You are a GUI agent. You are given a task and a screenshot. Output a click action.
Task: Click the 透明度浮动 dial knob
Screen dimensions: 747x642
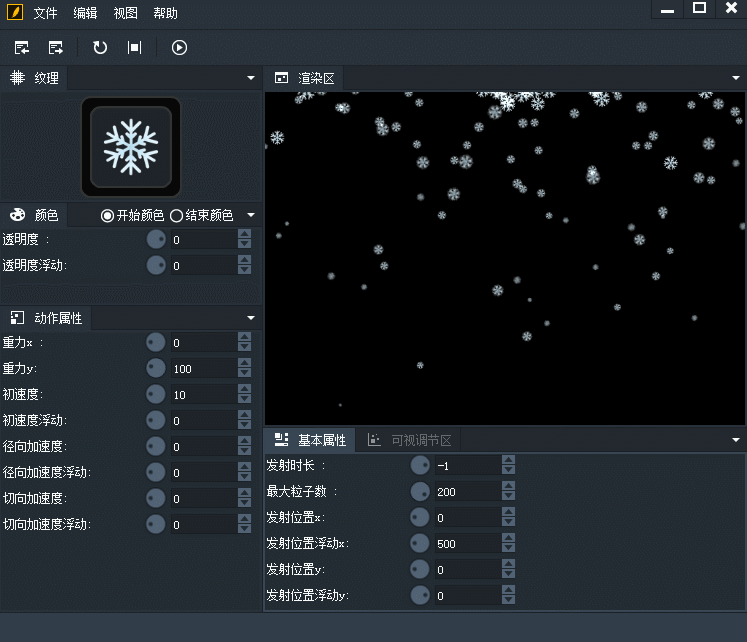point(156,265)
